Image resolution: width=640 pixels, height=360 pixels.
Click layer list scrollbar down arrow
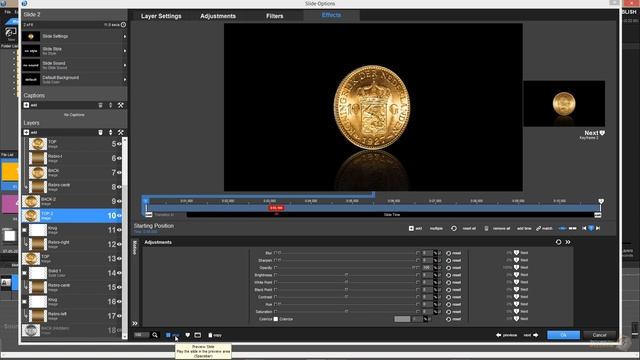[125, 337]
